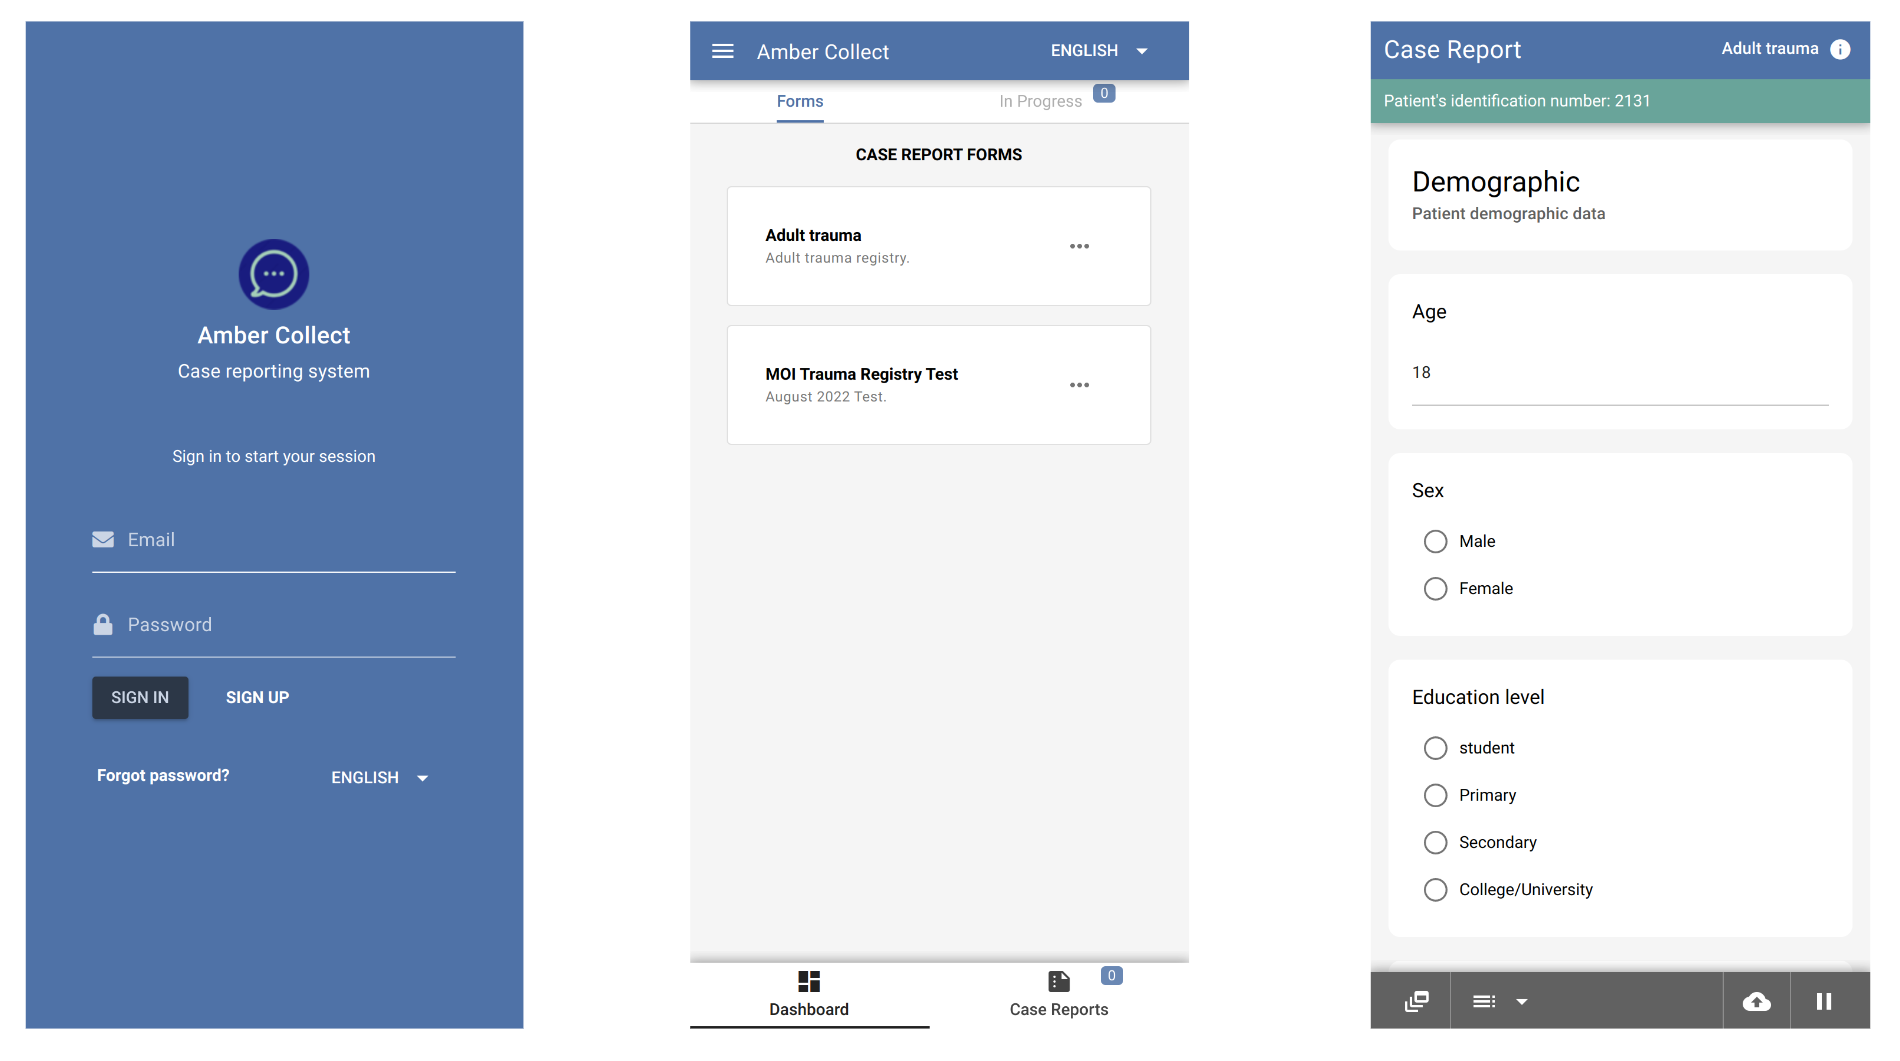Select student education level
The height and width of the screenshot is (1061, 1900).
tap(1436, 748)
